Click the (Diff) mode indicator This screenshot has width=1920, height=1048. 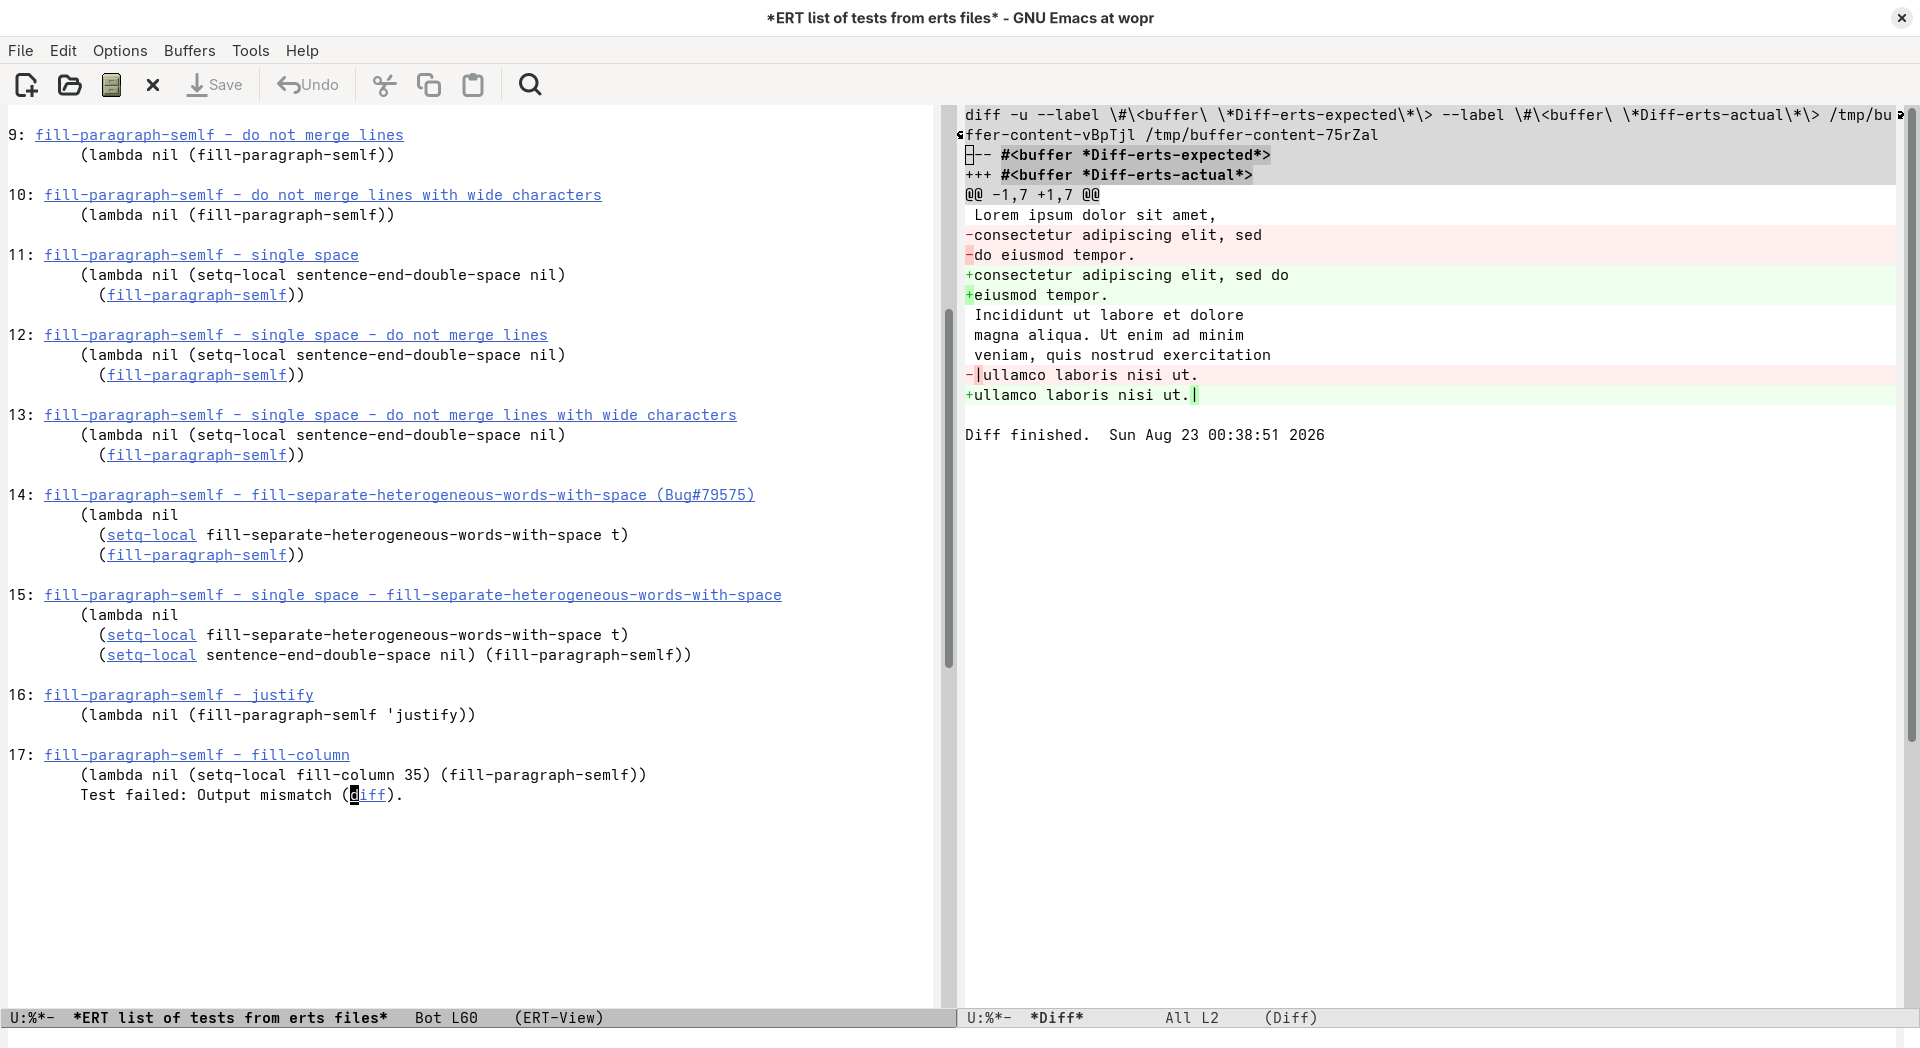[1291, 1018]
